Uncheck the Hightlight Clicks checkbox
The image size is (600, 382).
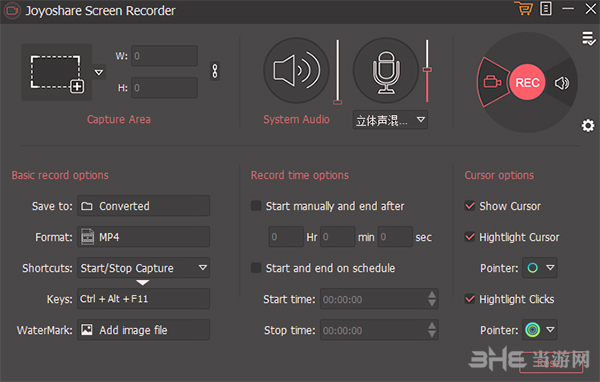(470, 299)
